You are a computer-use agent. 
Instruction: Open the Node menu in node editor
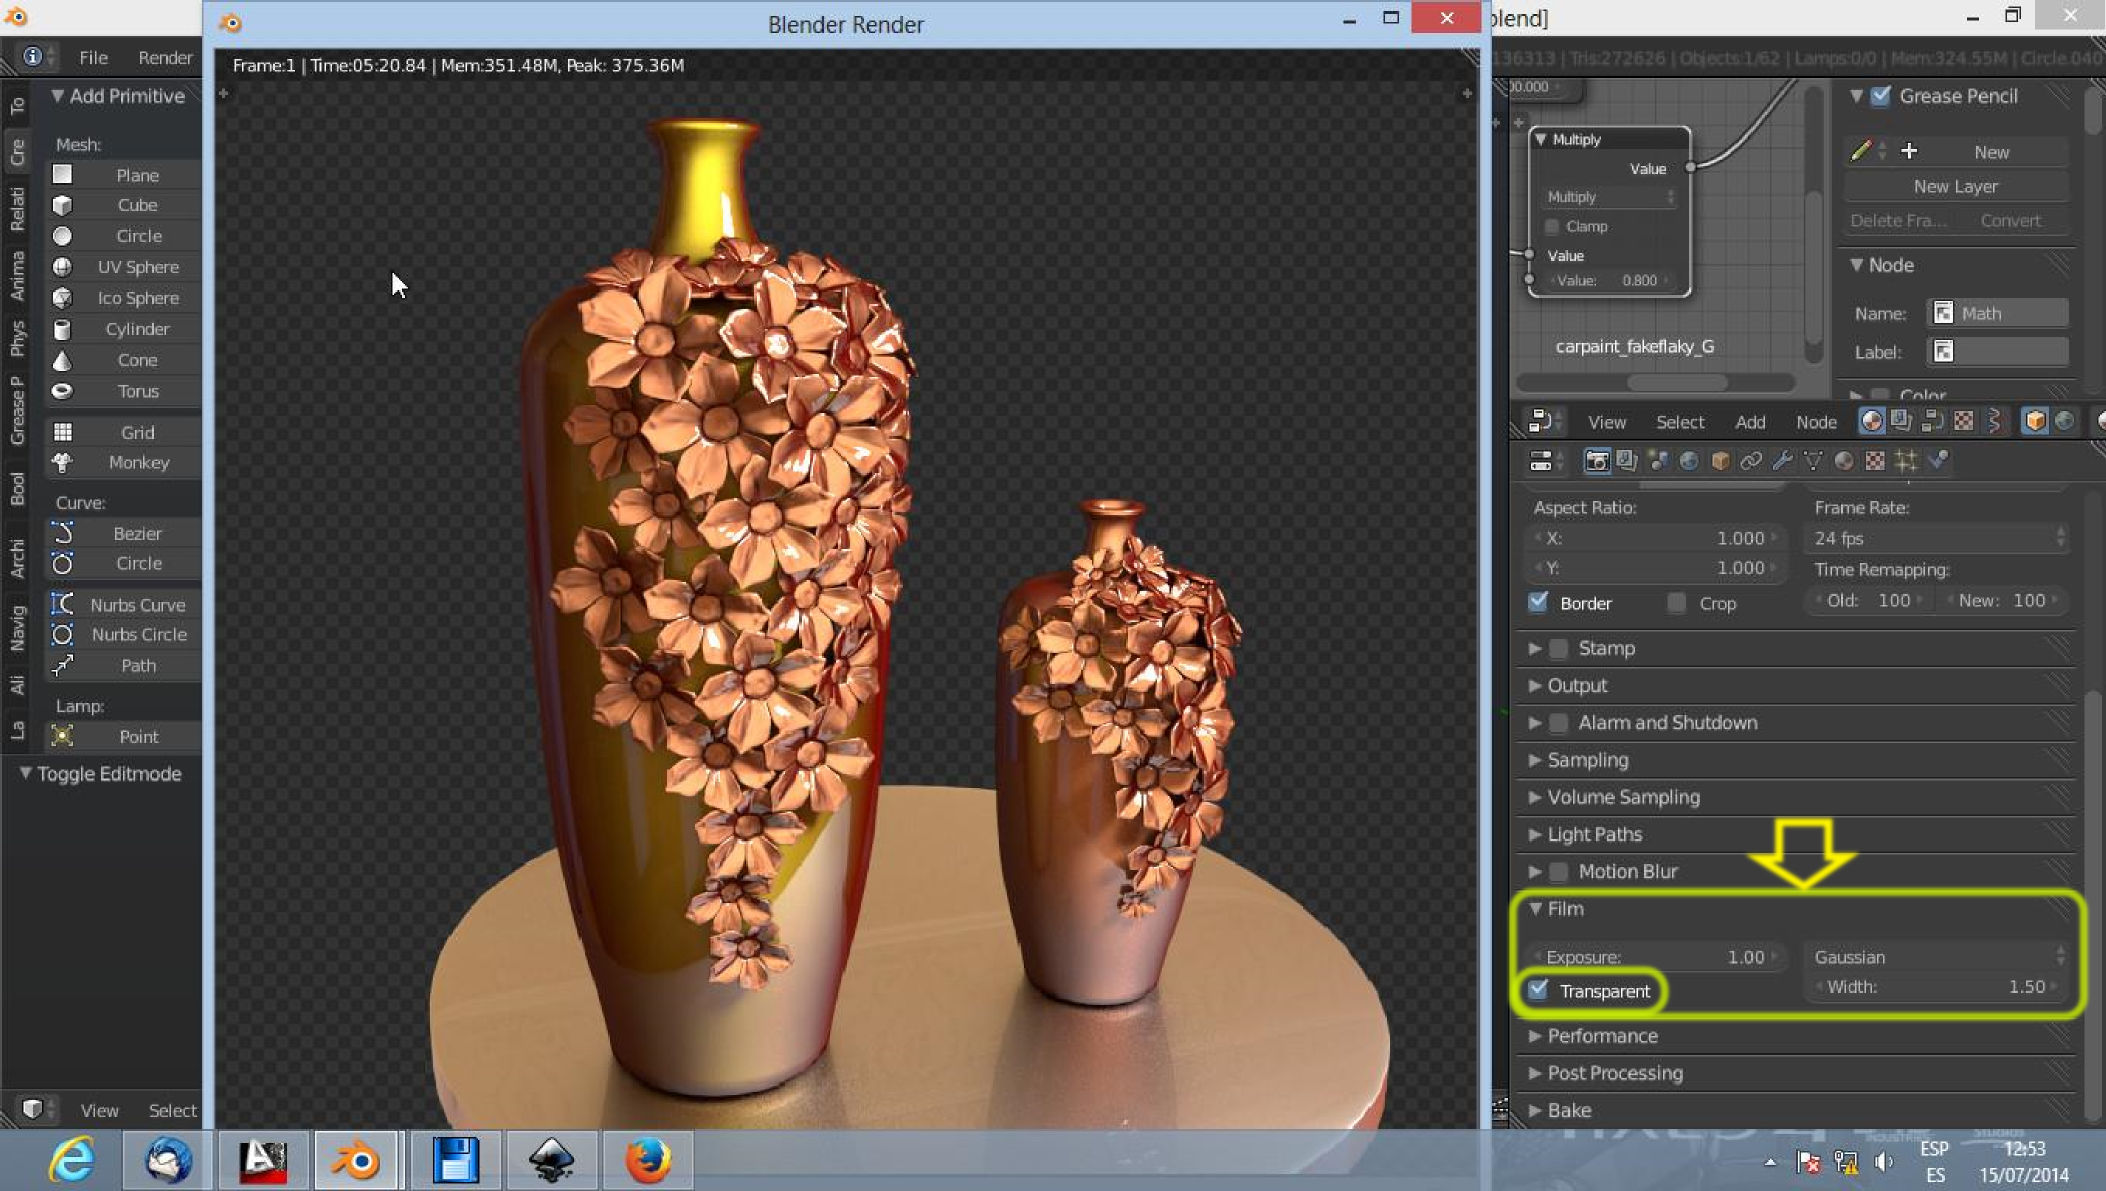pos(1815,422)
